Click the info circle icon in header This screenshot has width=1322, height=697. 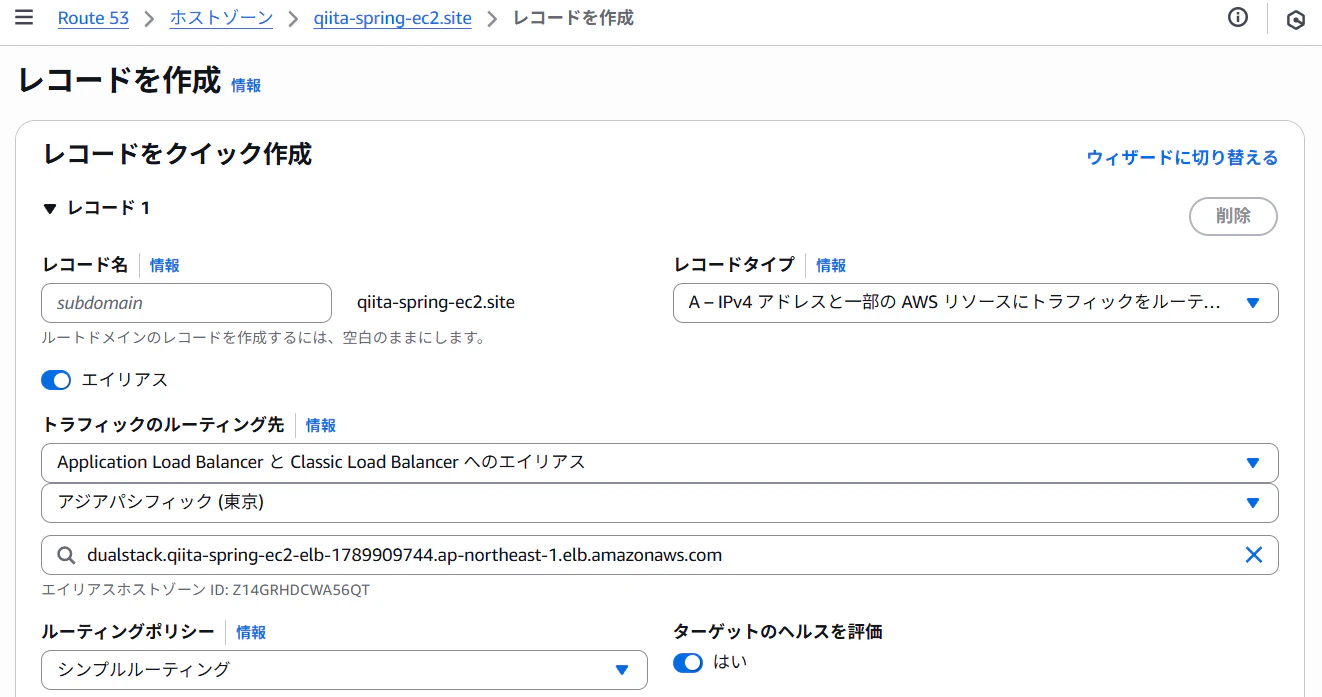(x=1238, y=18)
